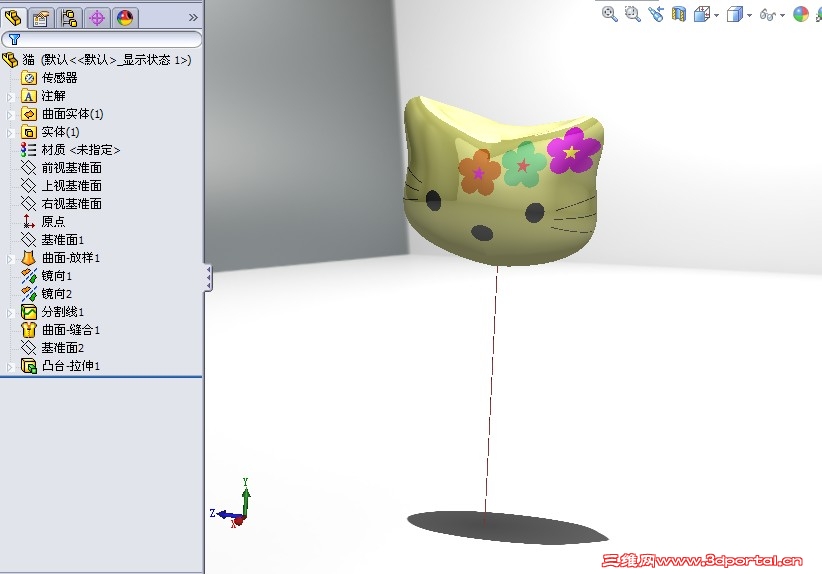Click the Display Style cube icon
The height and width of the screenshot is (574, 822).
734,14
